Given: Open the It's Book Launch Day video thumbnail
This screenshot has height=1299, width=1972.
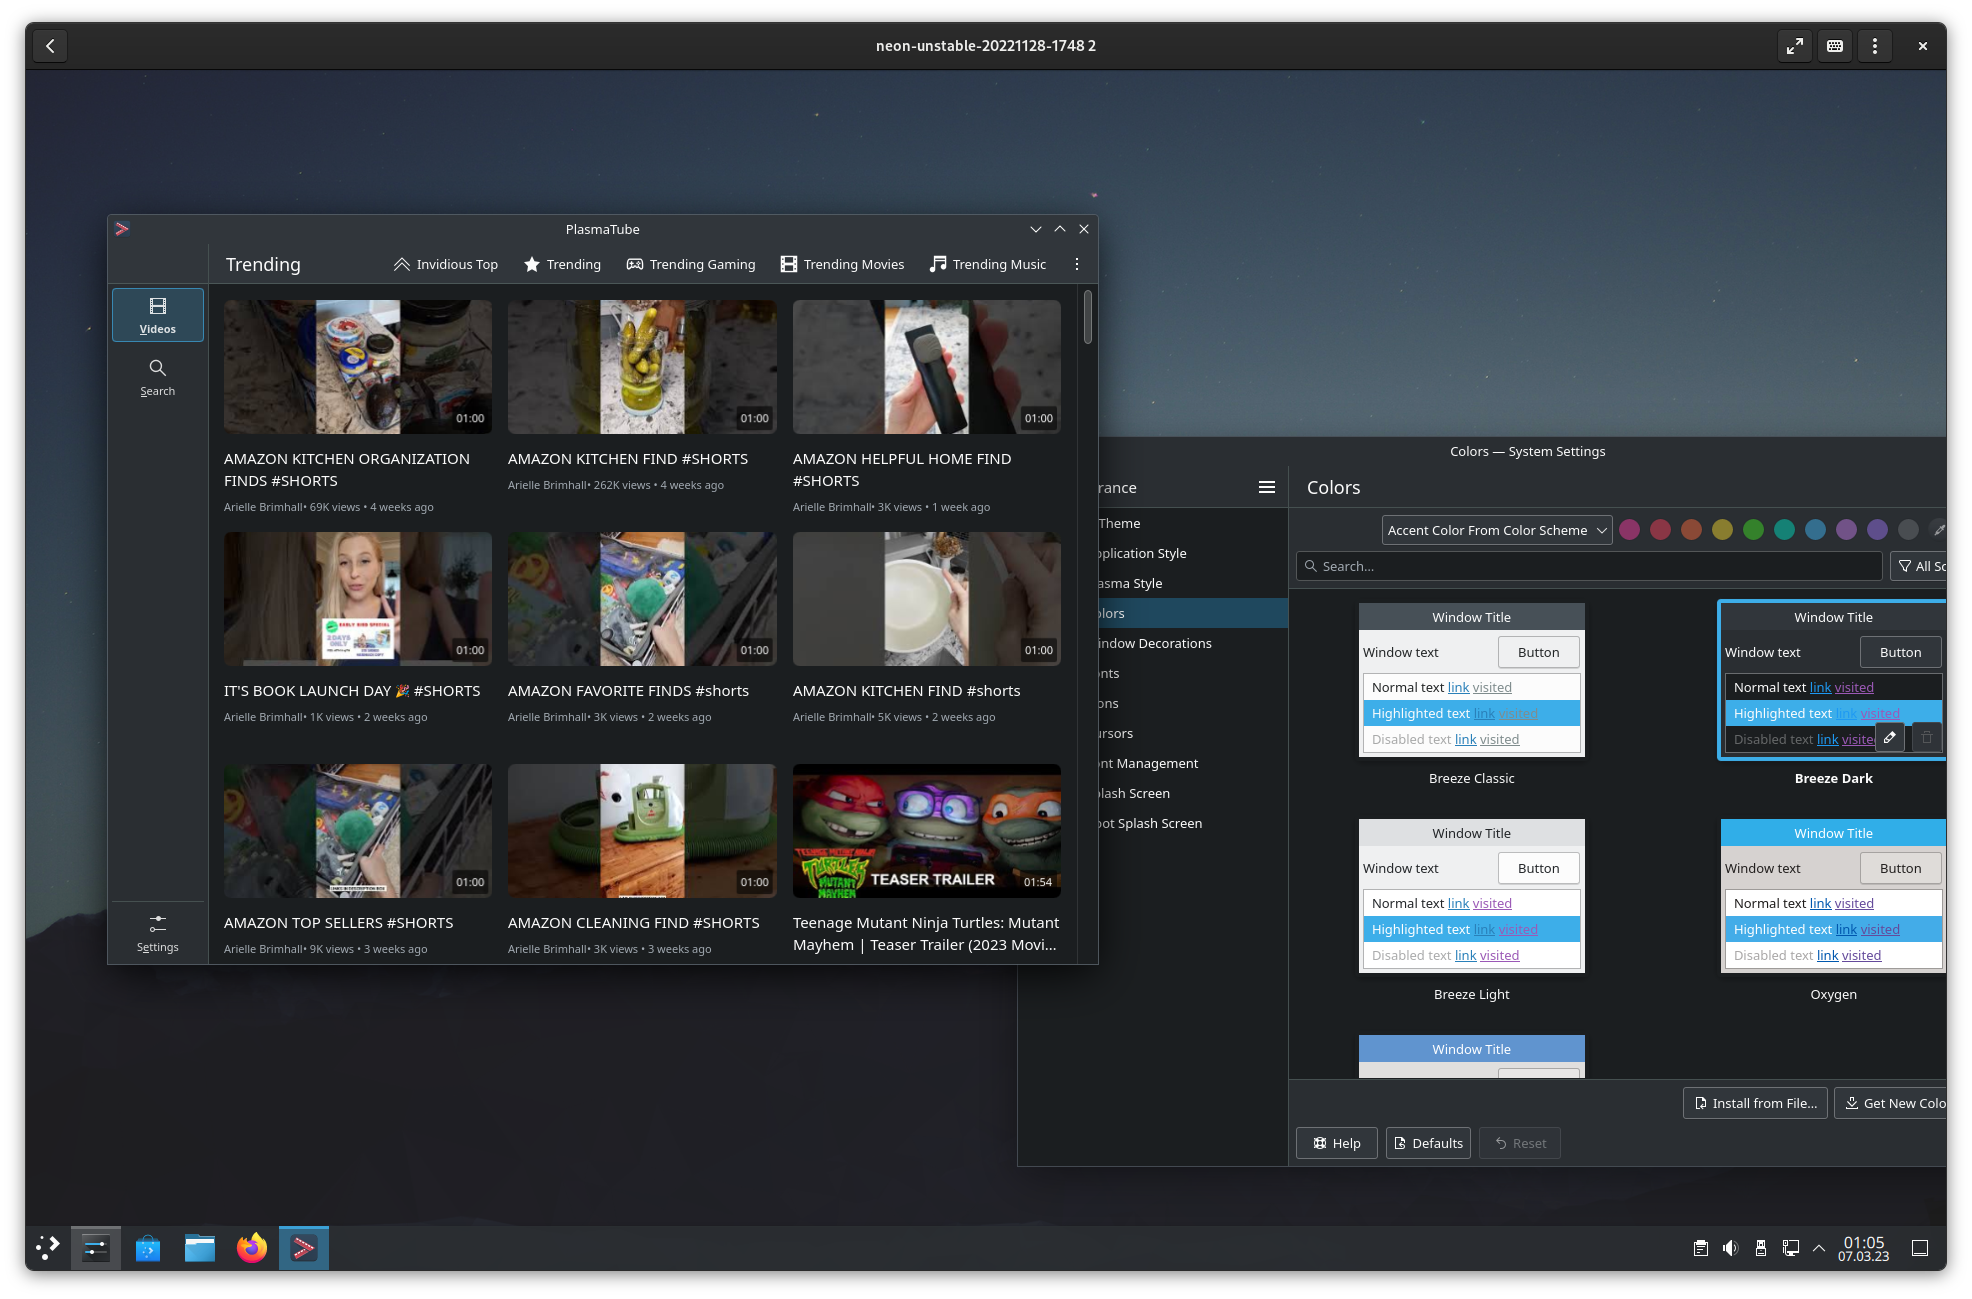Looking at the screenshot, I should click(358, 599).
